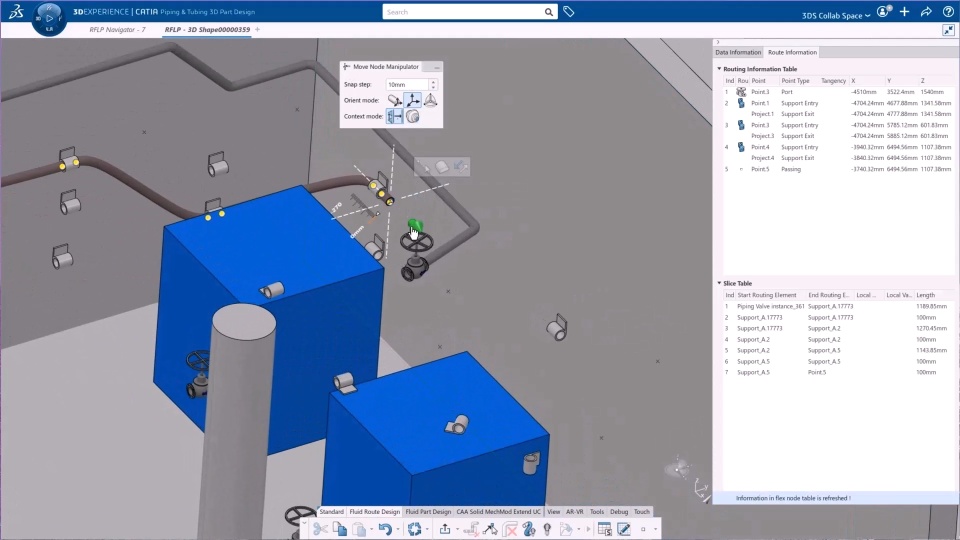Click the edit pencil note icon
Screen dimensions: 960x540
click(x=624, y=529)
